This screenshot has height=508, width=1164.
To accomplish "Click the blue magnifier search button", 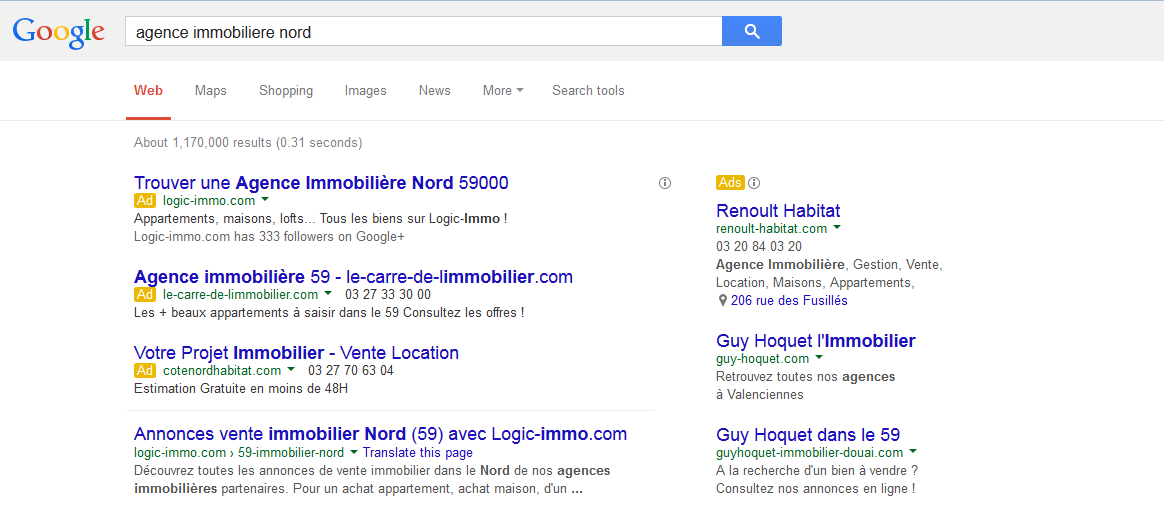I will point(751,31).
